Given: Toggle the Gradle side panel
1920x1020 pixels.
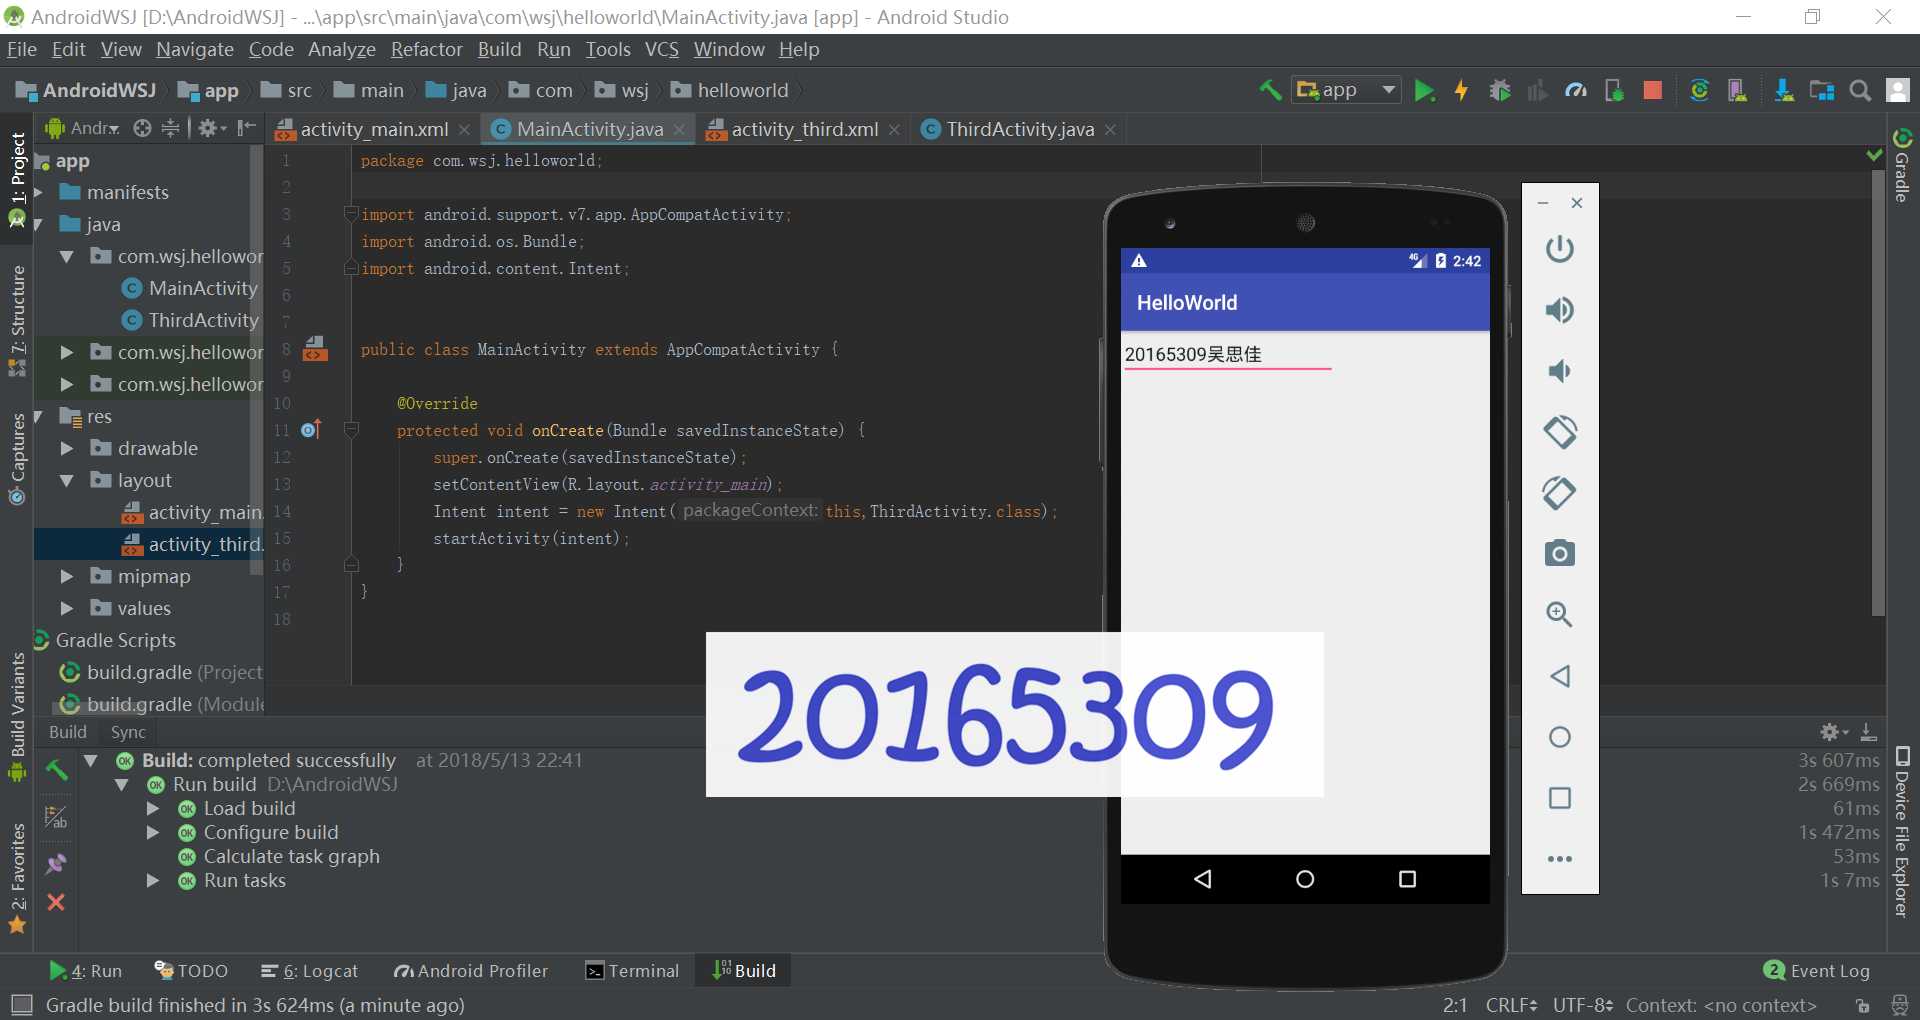Looking at the screenshot, I should tap(1902, 165).
